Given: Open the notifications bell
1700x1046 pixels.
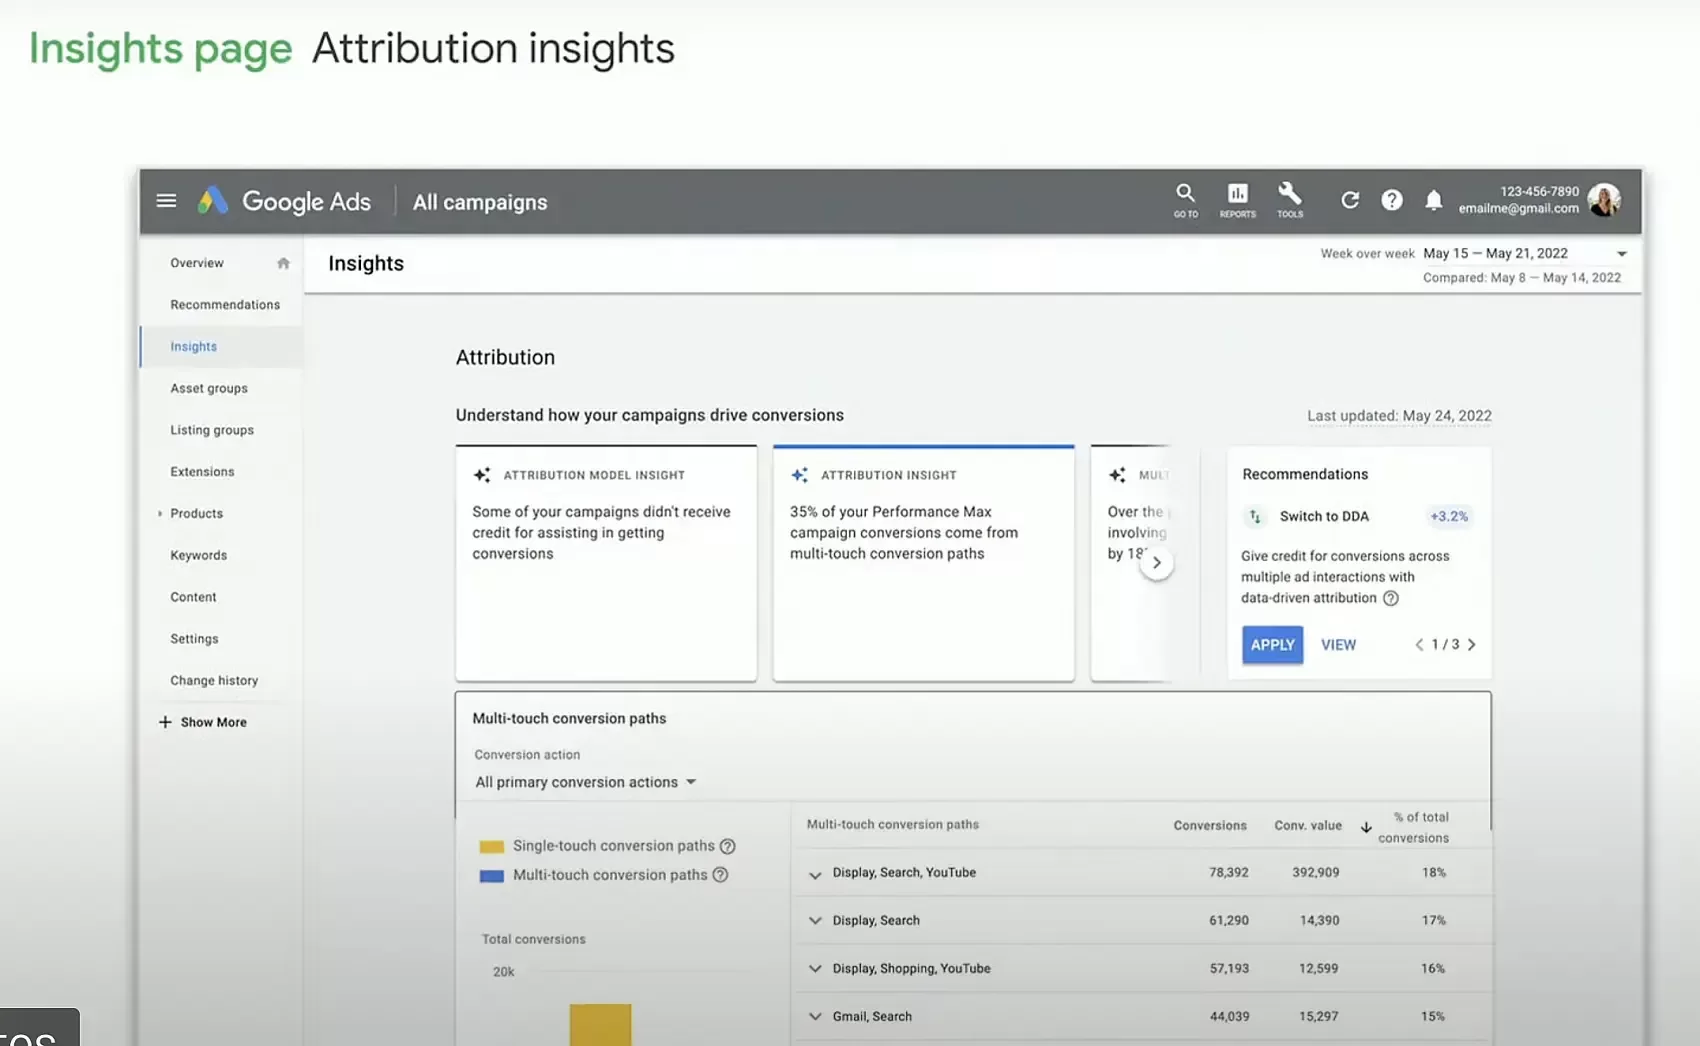Looking at the screenshot, I should click(1433, 200).
